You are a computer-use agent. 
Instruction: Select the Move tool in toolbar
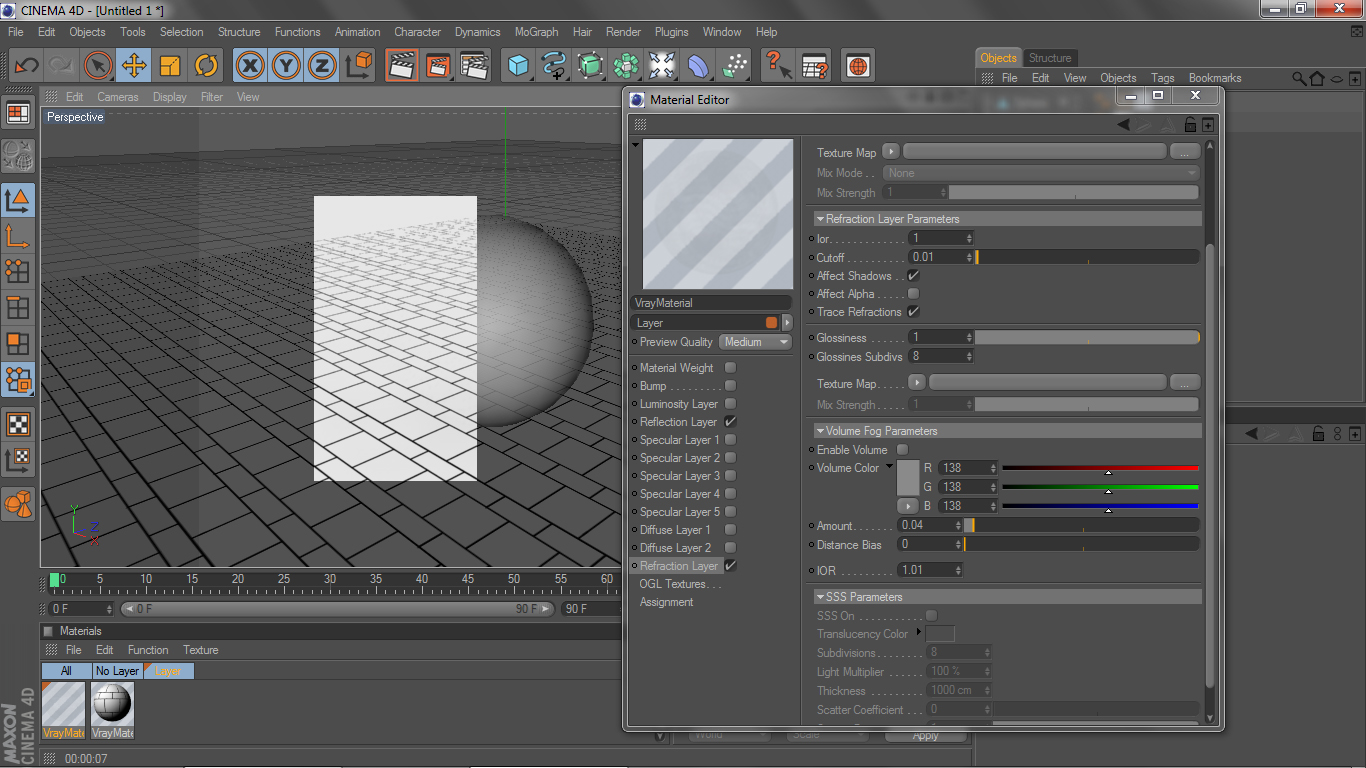coord(133,66)
